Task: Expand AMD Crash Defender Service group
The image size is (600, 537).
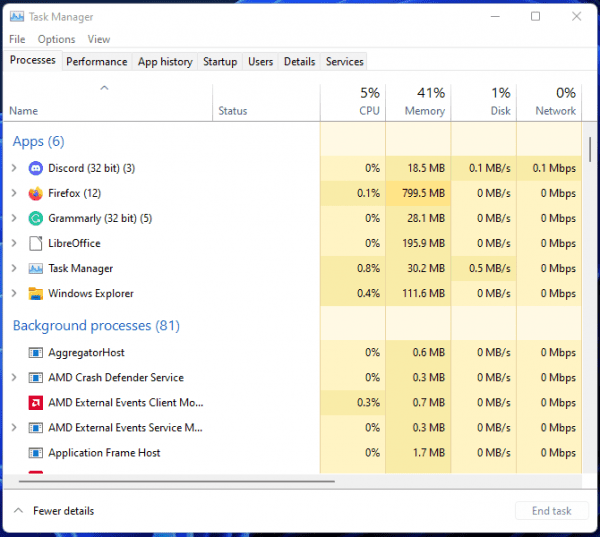Action: click(14, 377)
